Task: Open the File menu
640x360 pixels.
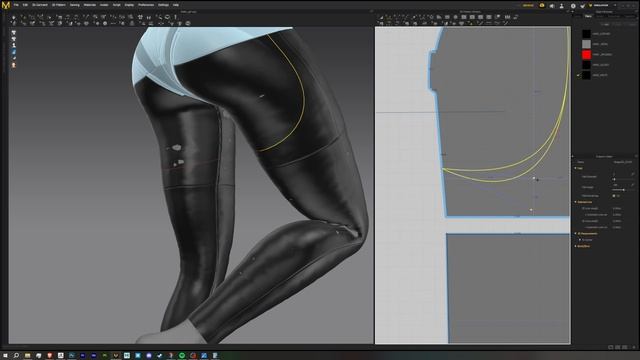Action: click(16, 5)
